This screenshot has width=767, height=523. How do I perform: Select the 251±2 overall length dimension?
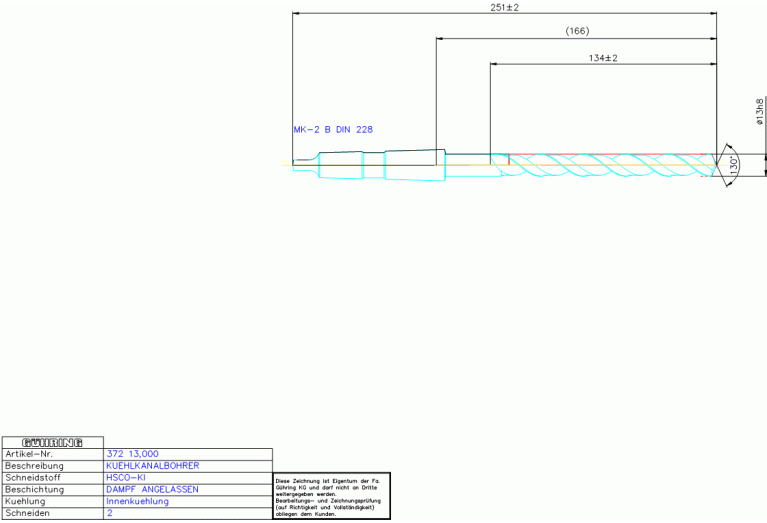point(503,7)
